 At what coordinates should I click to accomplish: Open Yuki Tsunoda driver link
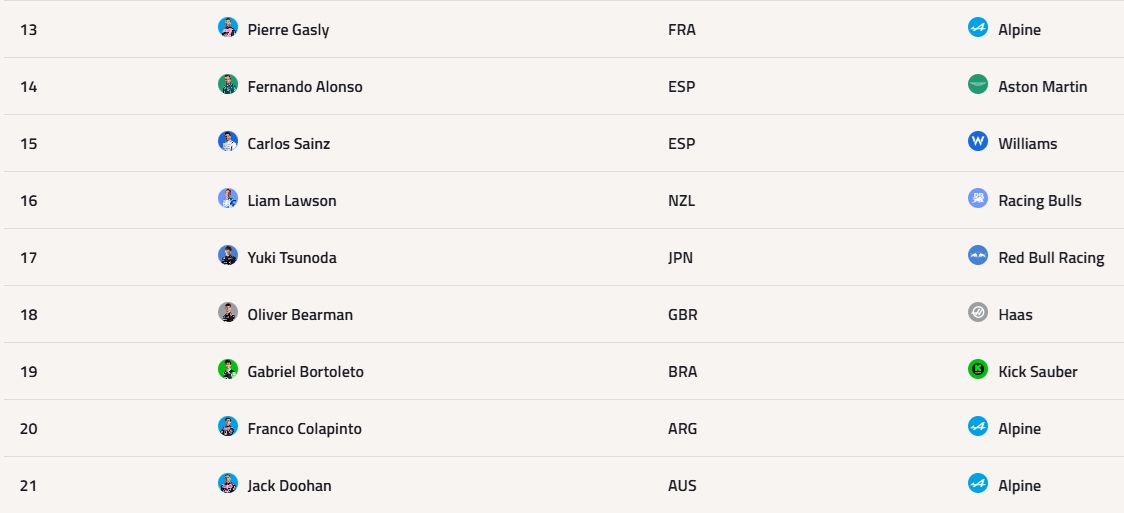coord(292,257)
